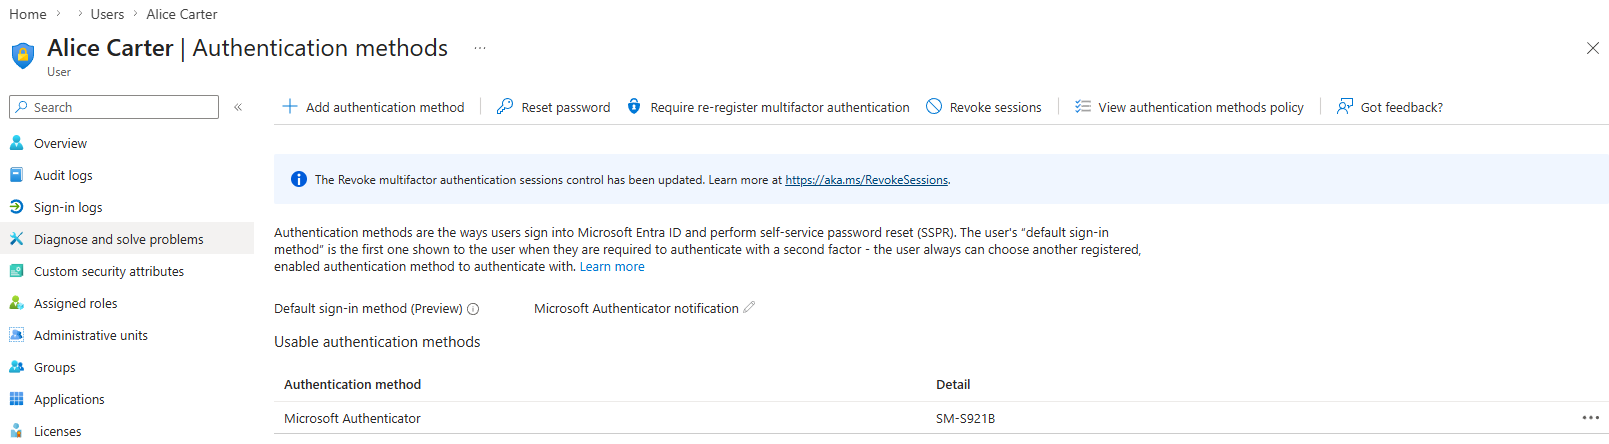
Task: Click the checklist icon for authentication methods policy
Action: 1083,106
